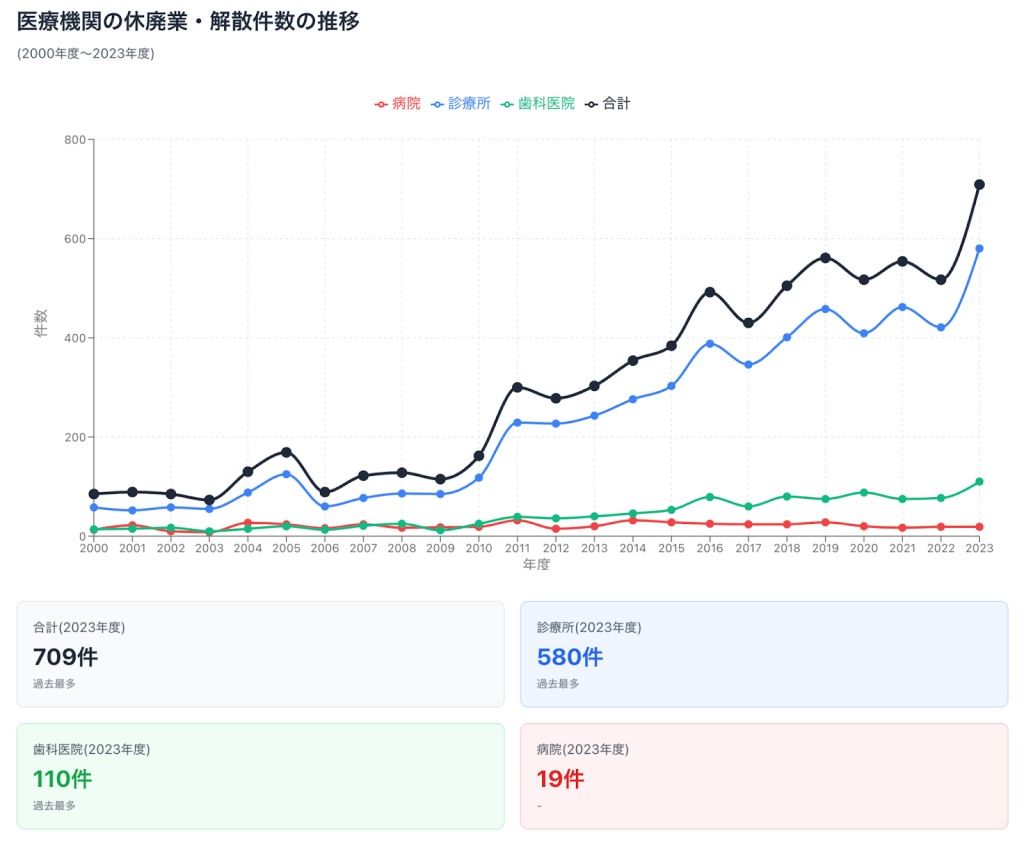Hide the 診療所 series via the legend
This screenshot has height=849, width=1024.
461,103
